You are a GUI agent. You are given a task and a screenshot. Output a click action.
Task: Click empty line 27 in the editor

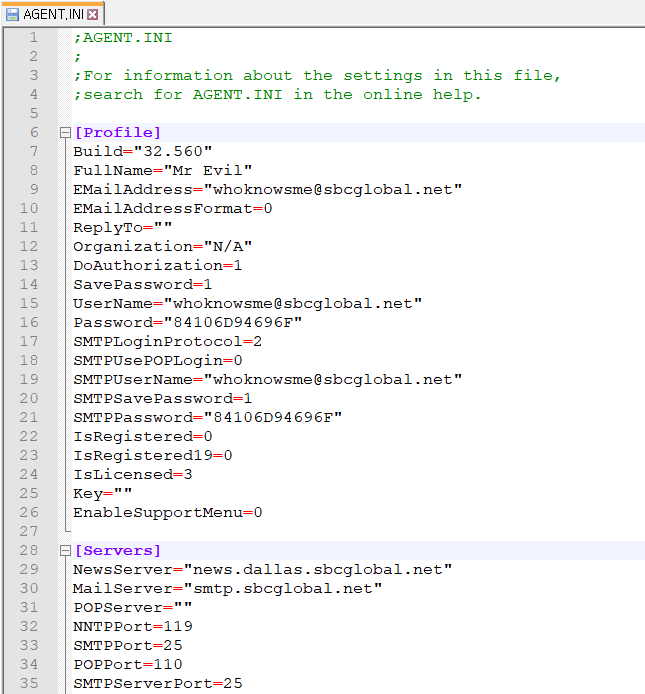point(358,531)
